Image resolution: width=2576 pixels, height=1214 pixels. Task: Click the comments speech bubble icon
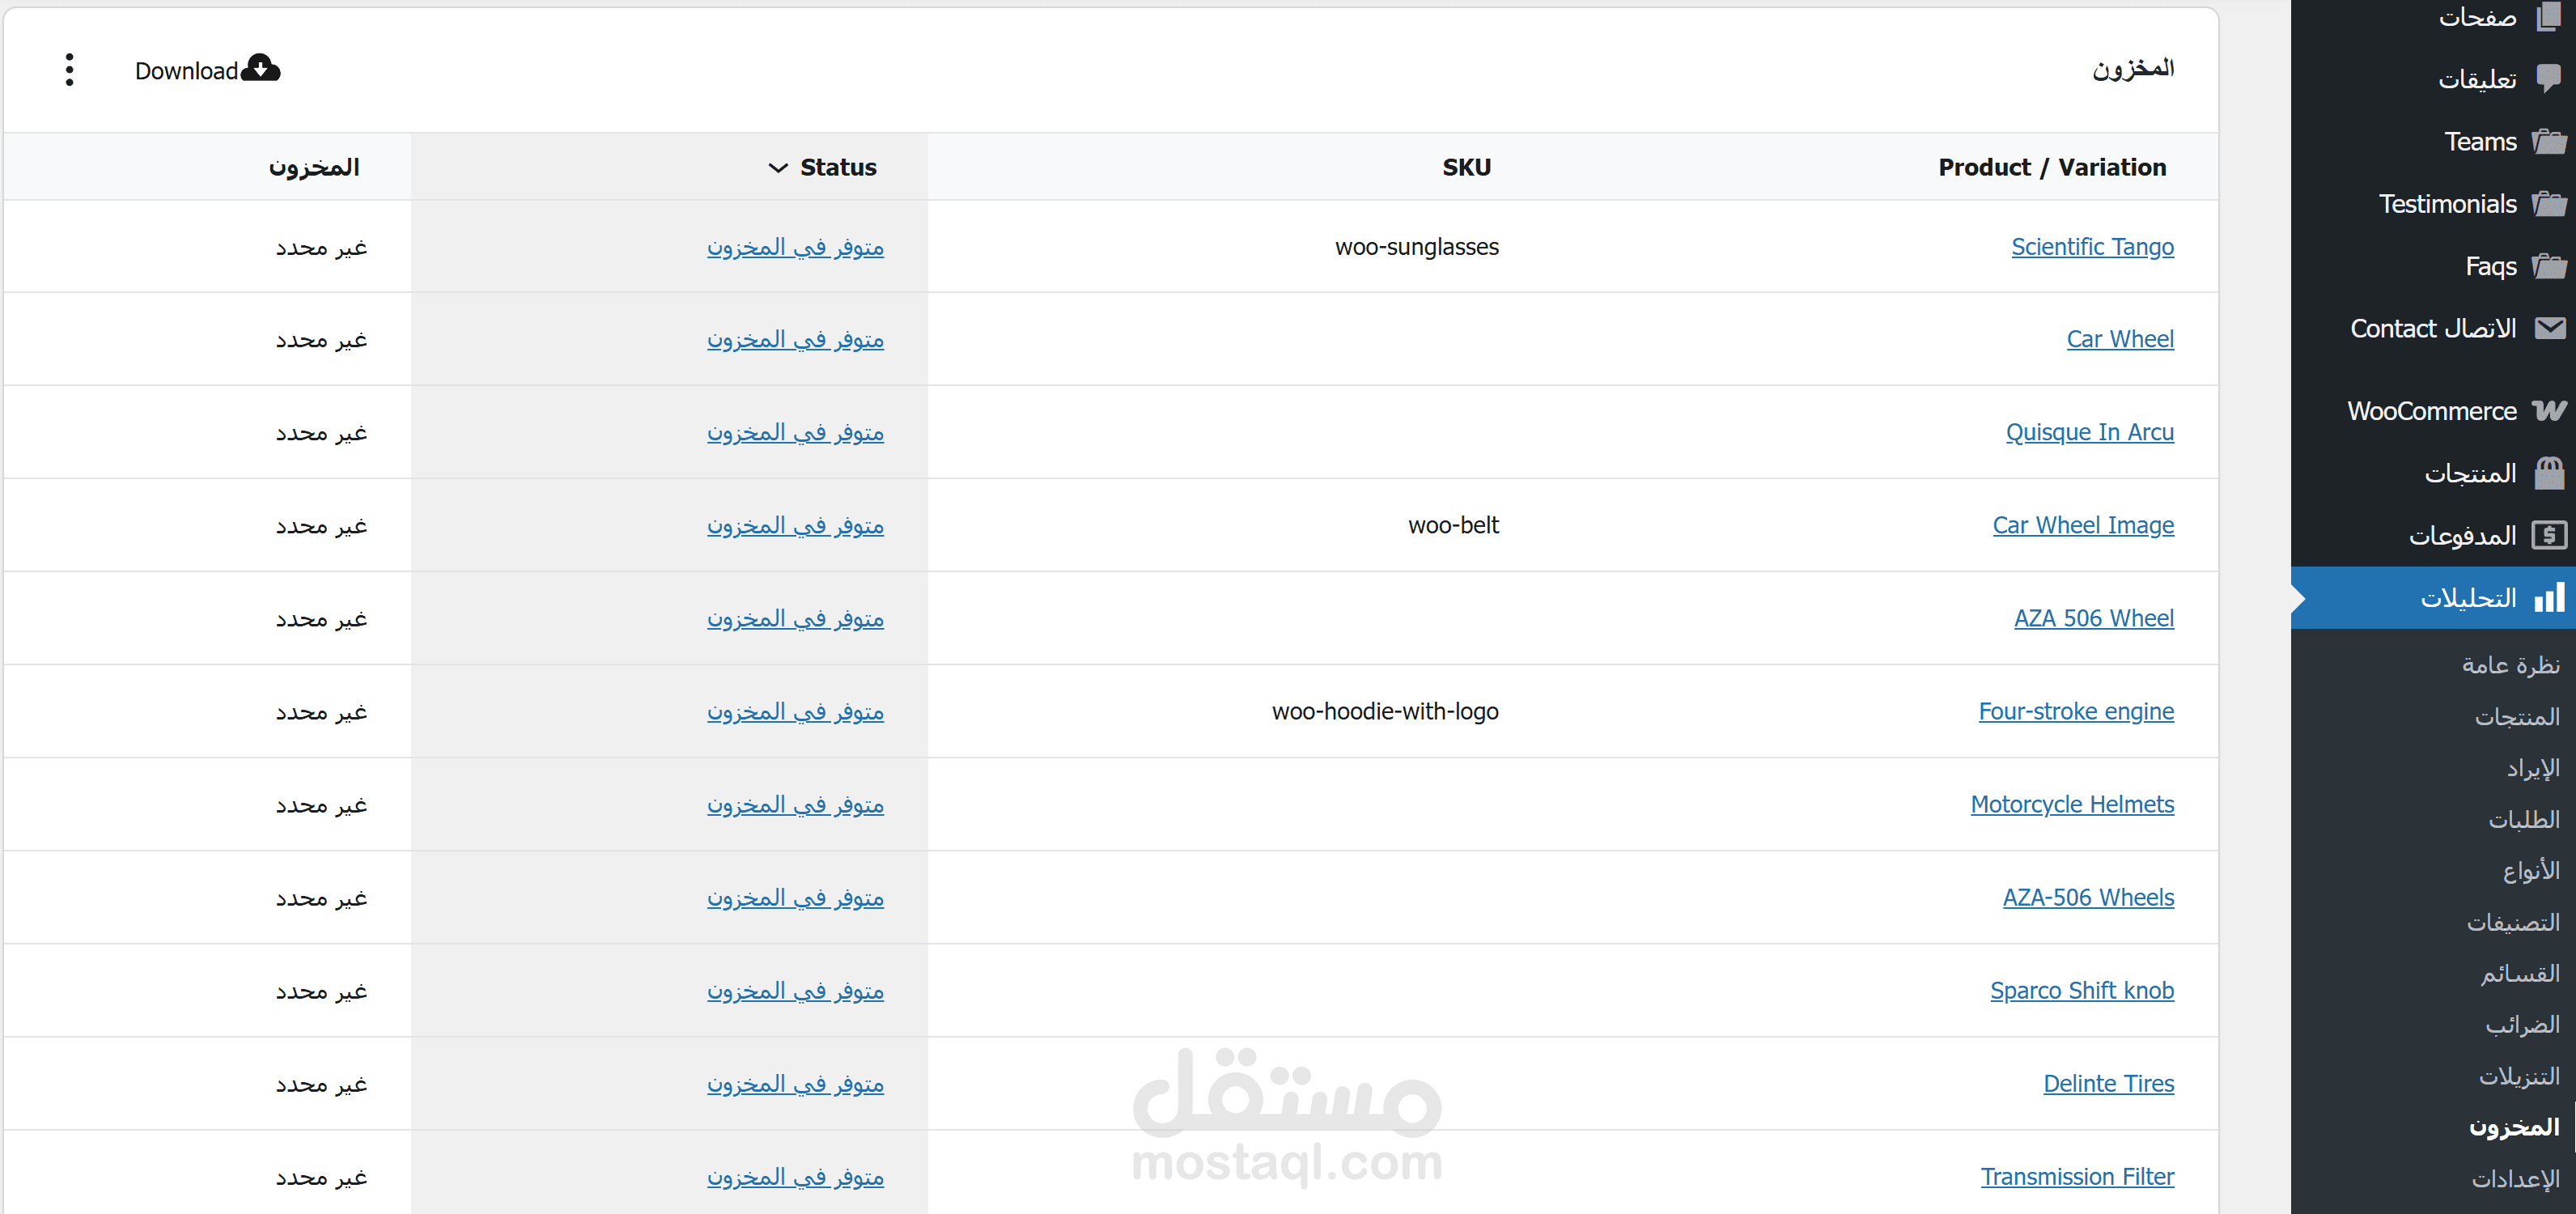click(x=2549, y=79)
